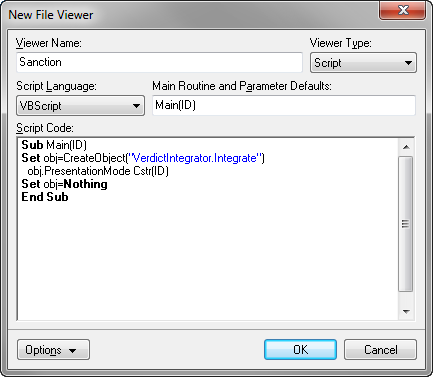
Task: Open the Viewer Type dropdown showing Script
Action: click(x=363, y=63)
